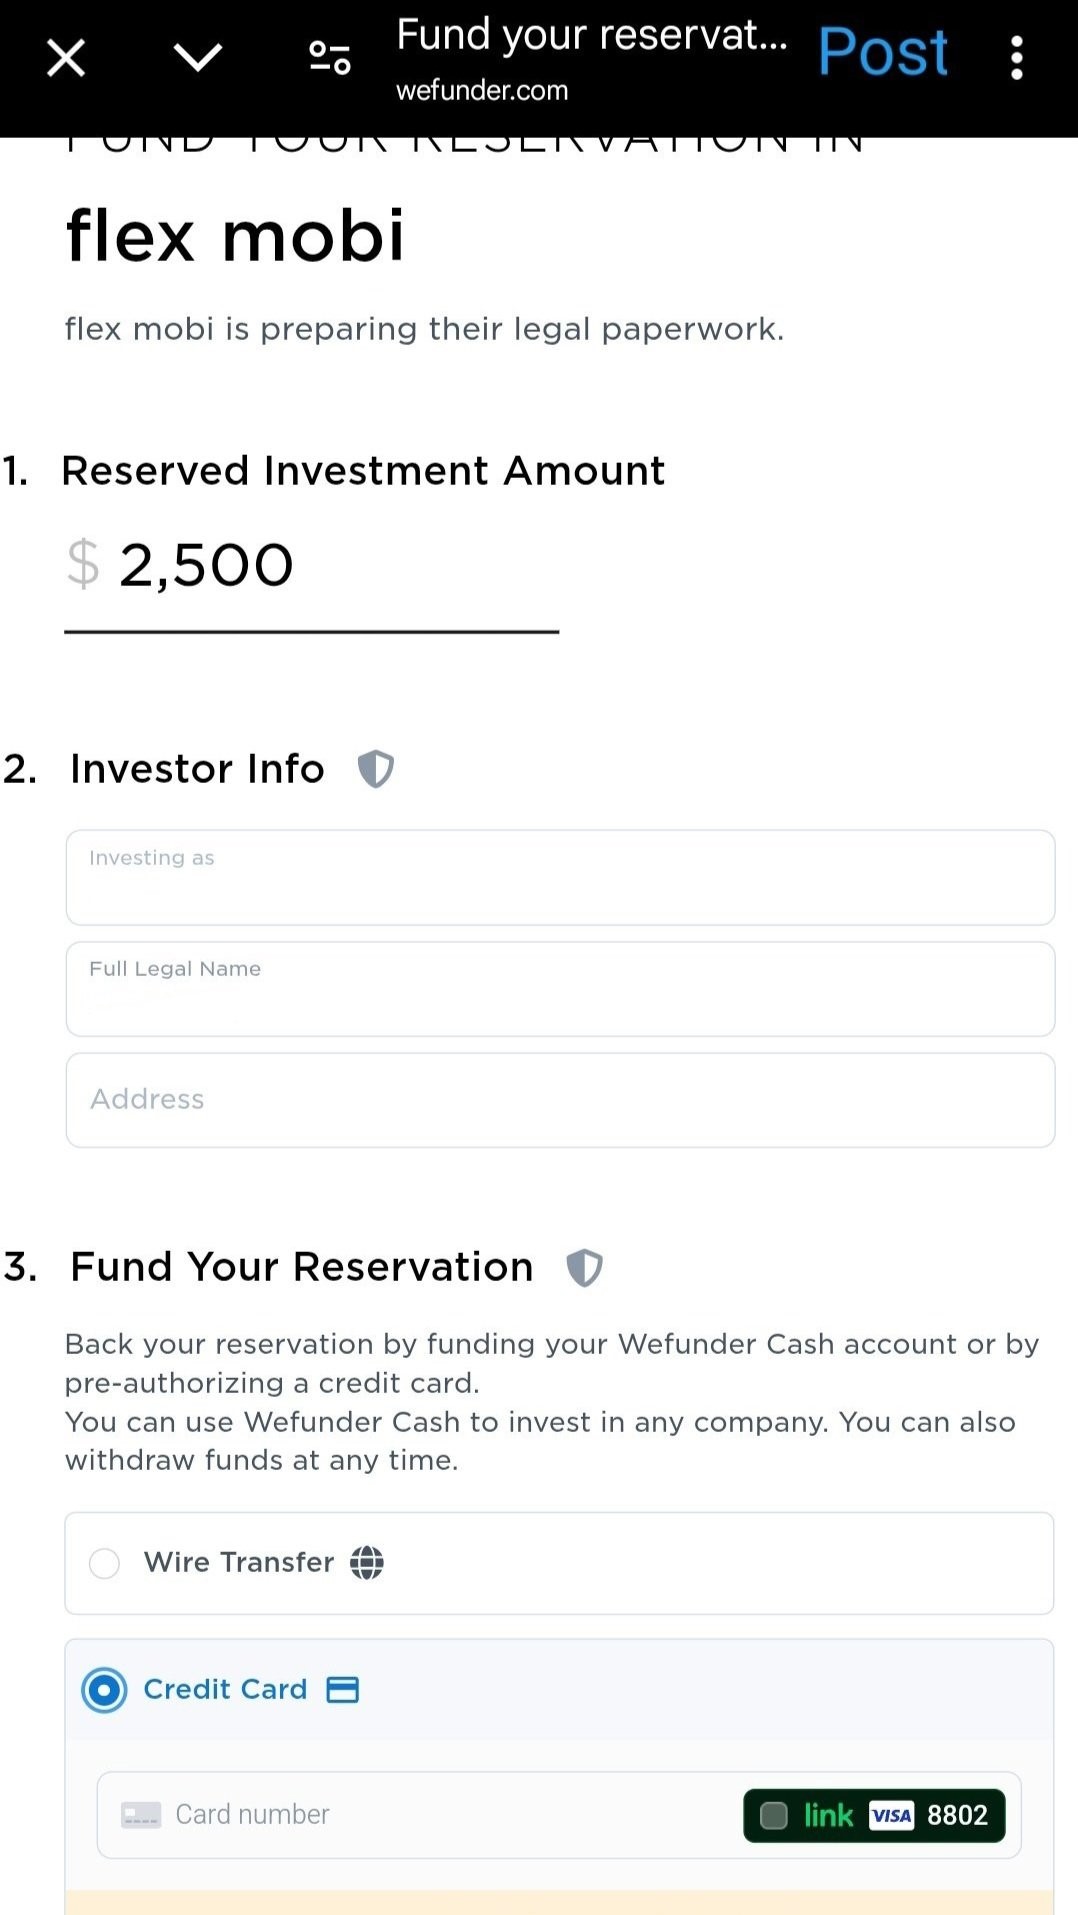1078x1915 pixels.
Task: Tap the wefunder.com URL text
Action: (482, 91)
